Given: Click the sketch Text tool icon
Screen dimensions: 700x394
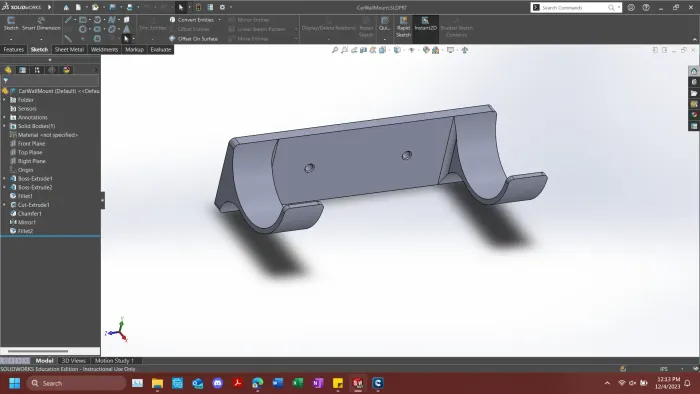Looking at the screenshot, I should [x=127, y=29].
